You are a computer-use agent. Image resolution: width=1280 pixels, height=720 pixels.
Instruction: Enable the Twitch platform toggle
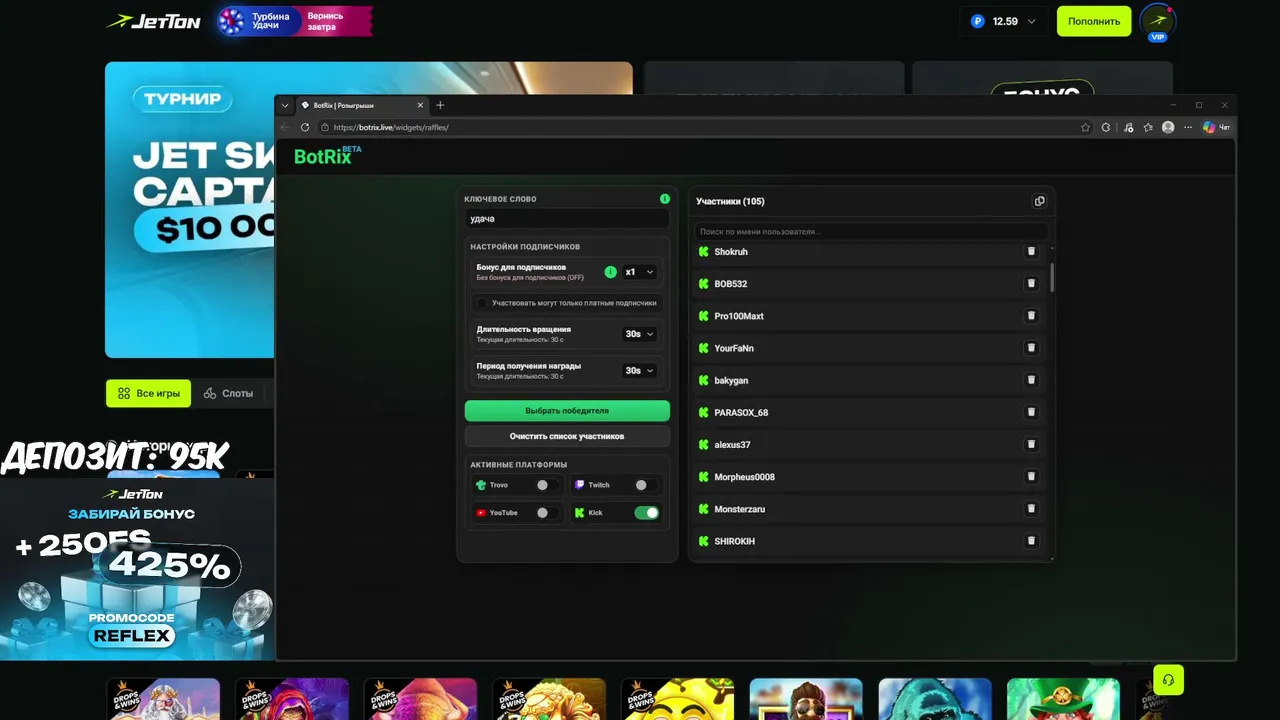[x=646, y=485]
